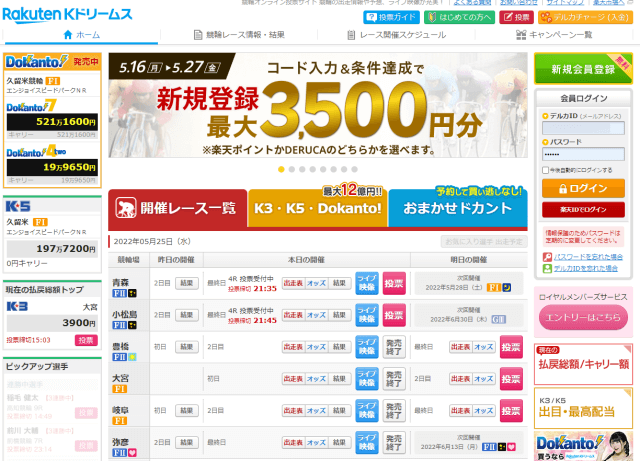Open 青森 出走表 for today
Image resolution: width=640 pixels, height=461 pixels.
(x=293, y=283)
